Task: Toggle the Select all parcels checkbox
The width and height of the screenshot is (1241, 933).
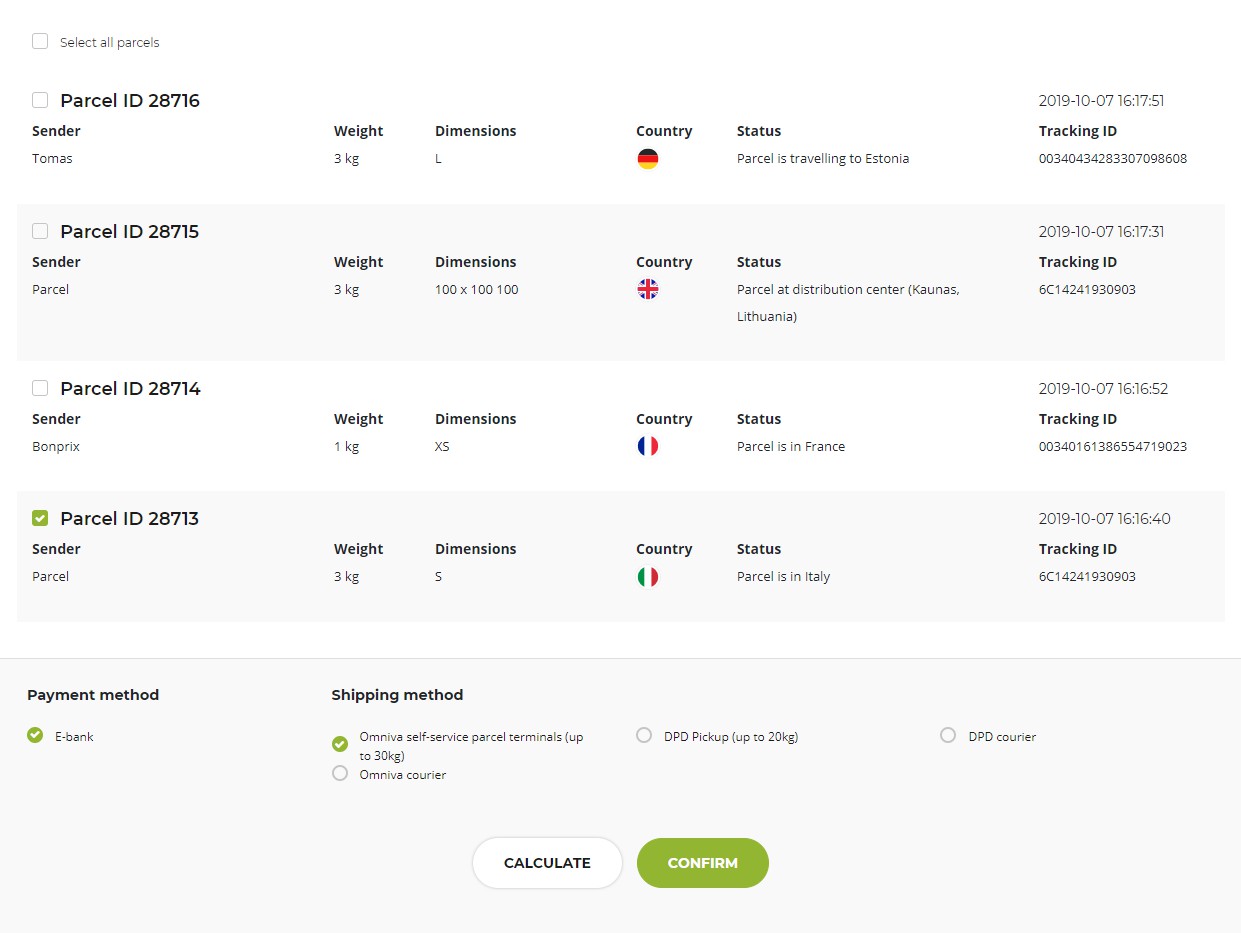Action: tap(40, 42)
